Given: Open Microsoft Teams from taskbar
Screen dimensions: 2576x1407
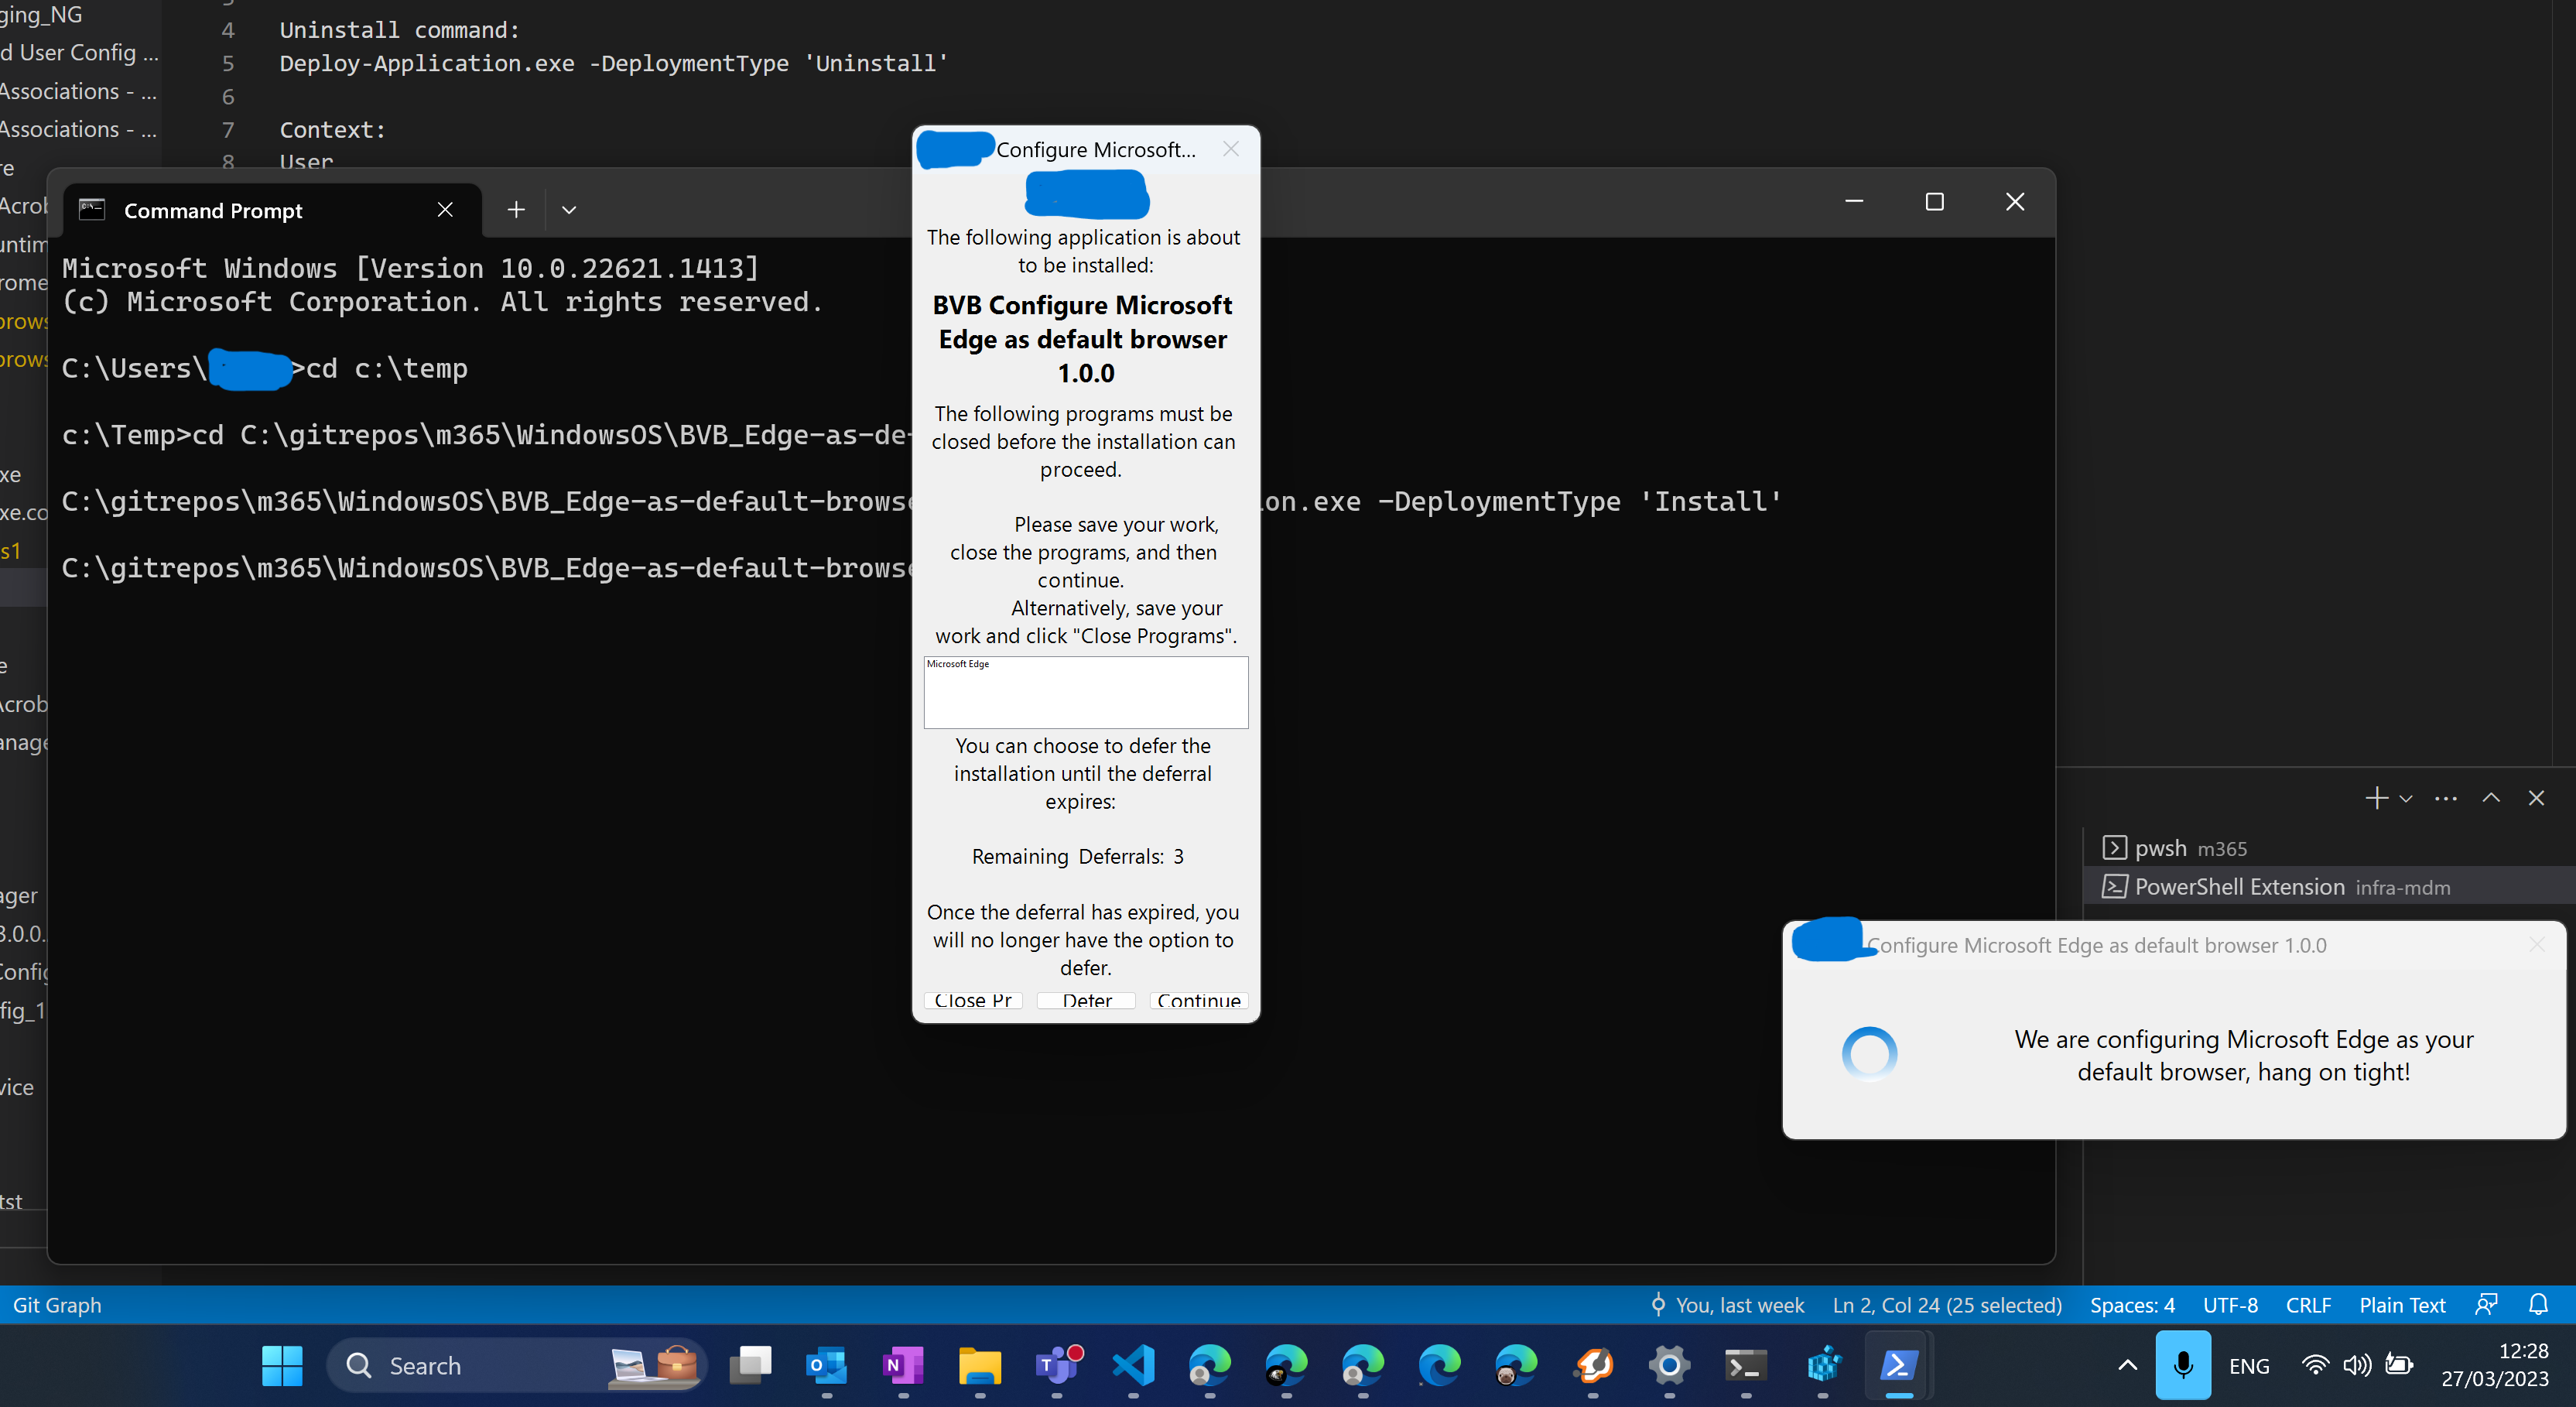Looking at the screenshot, I should tap(1057, 1365).
